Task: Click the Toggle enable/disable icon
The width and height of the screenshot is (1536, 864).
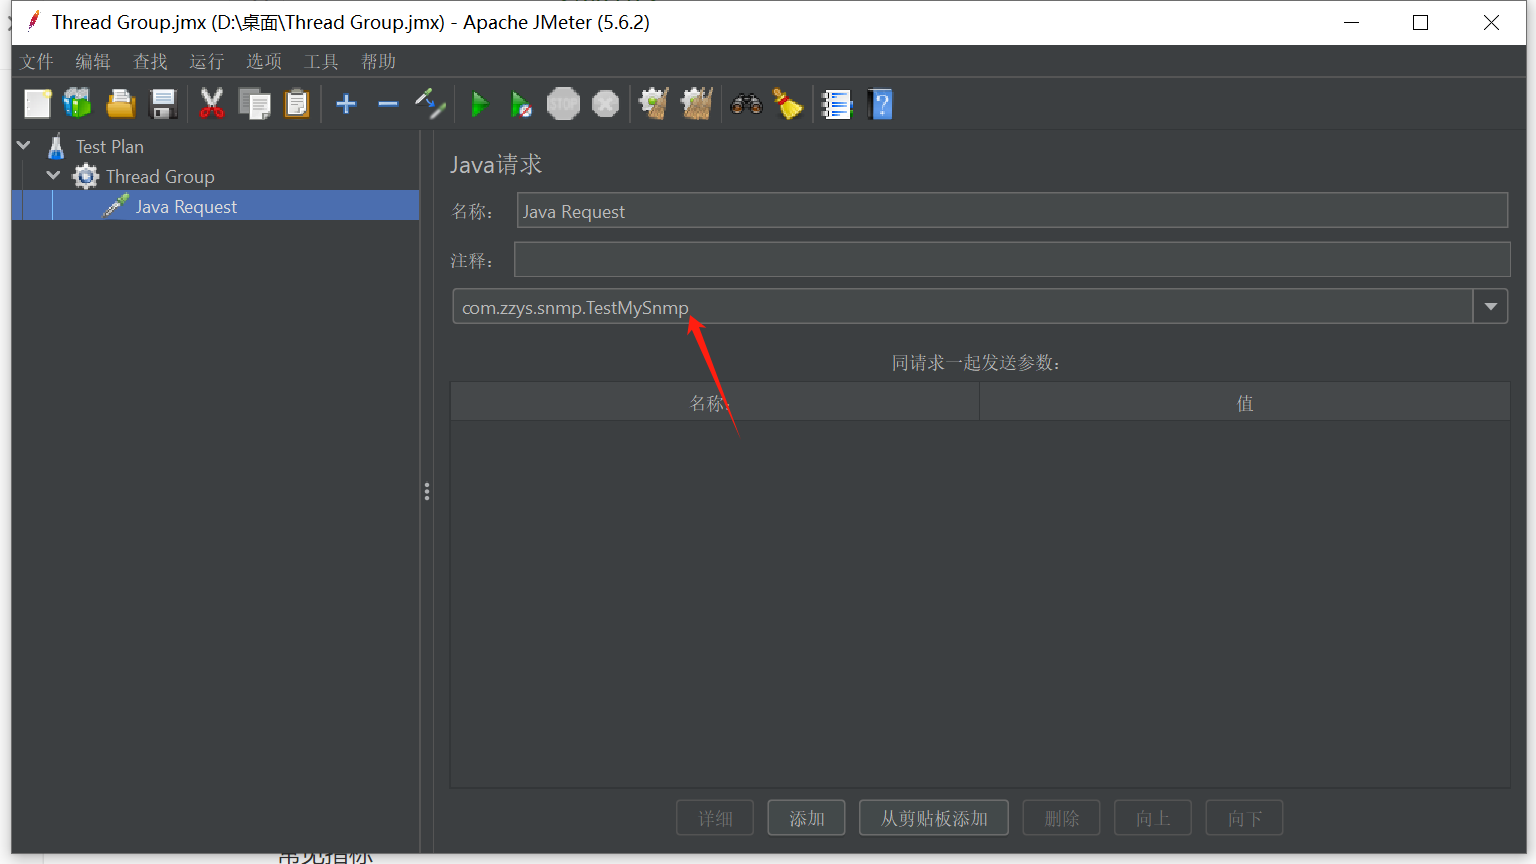Action: coord(430,104)
